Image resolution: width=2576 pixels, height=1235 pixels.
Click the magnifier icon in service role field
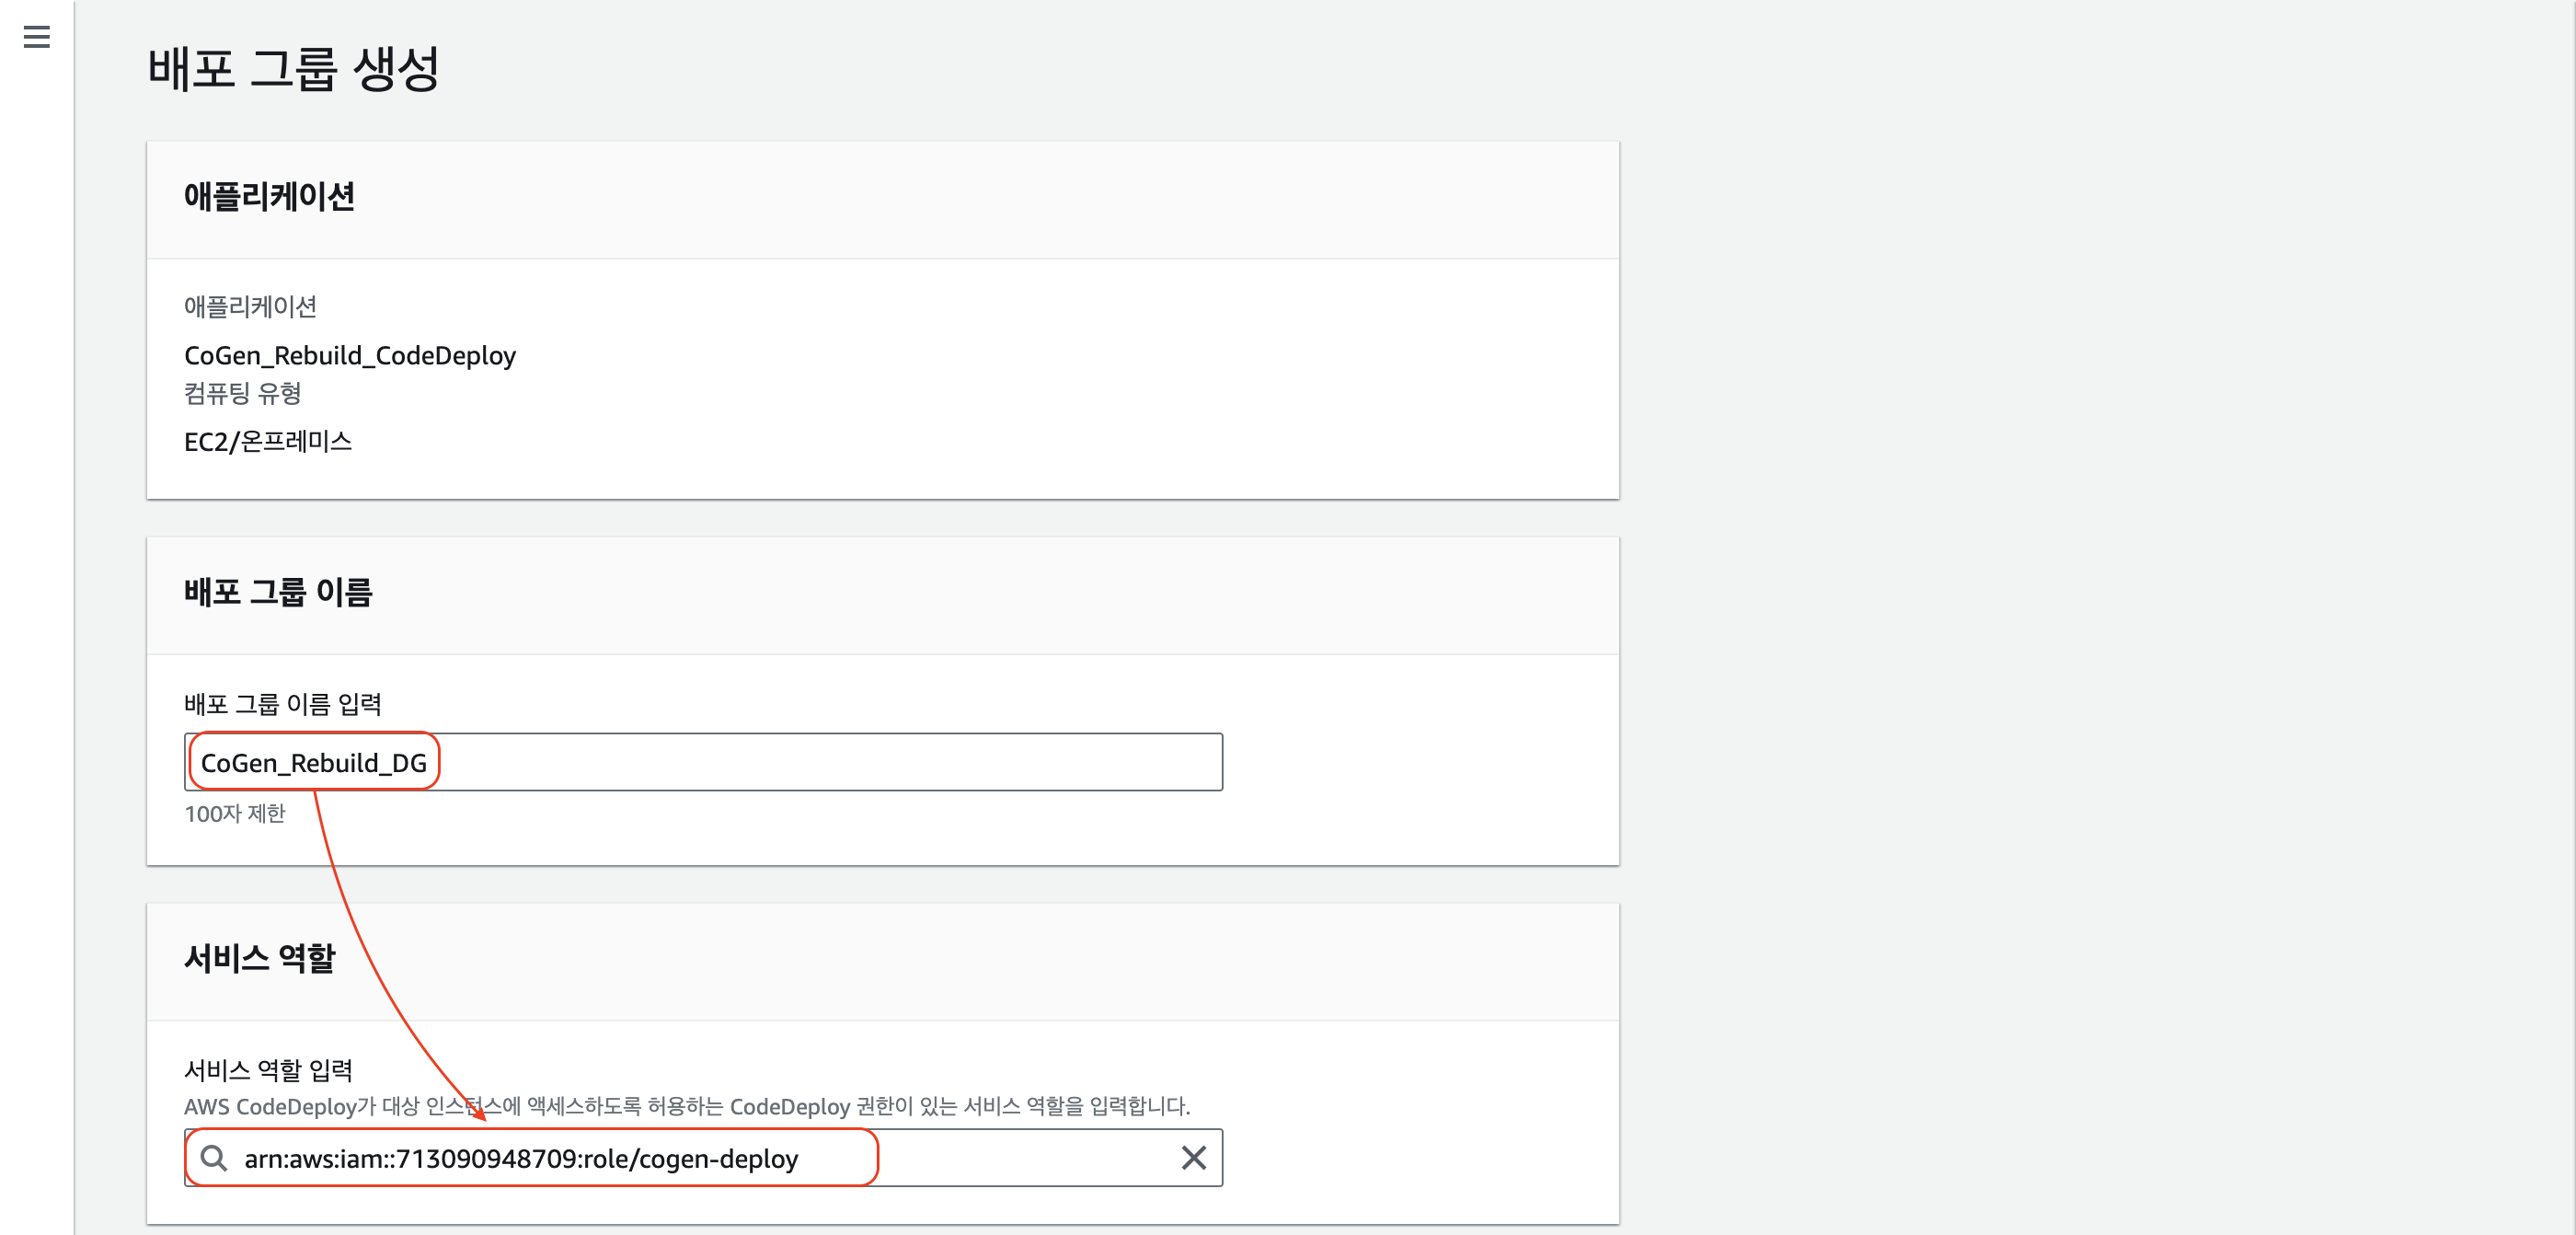coord(213,1158)
